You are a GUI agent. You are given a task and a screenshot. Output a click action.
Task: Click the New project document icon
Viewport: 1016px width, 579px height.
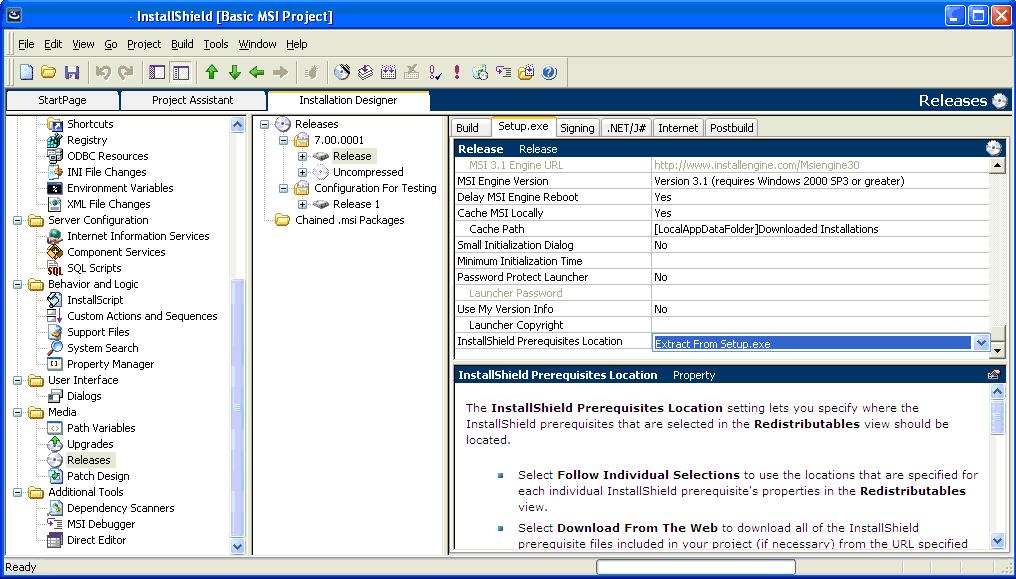click(26, 72)
